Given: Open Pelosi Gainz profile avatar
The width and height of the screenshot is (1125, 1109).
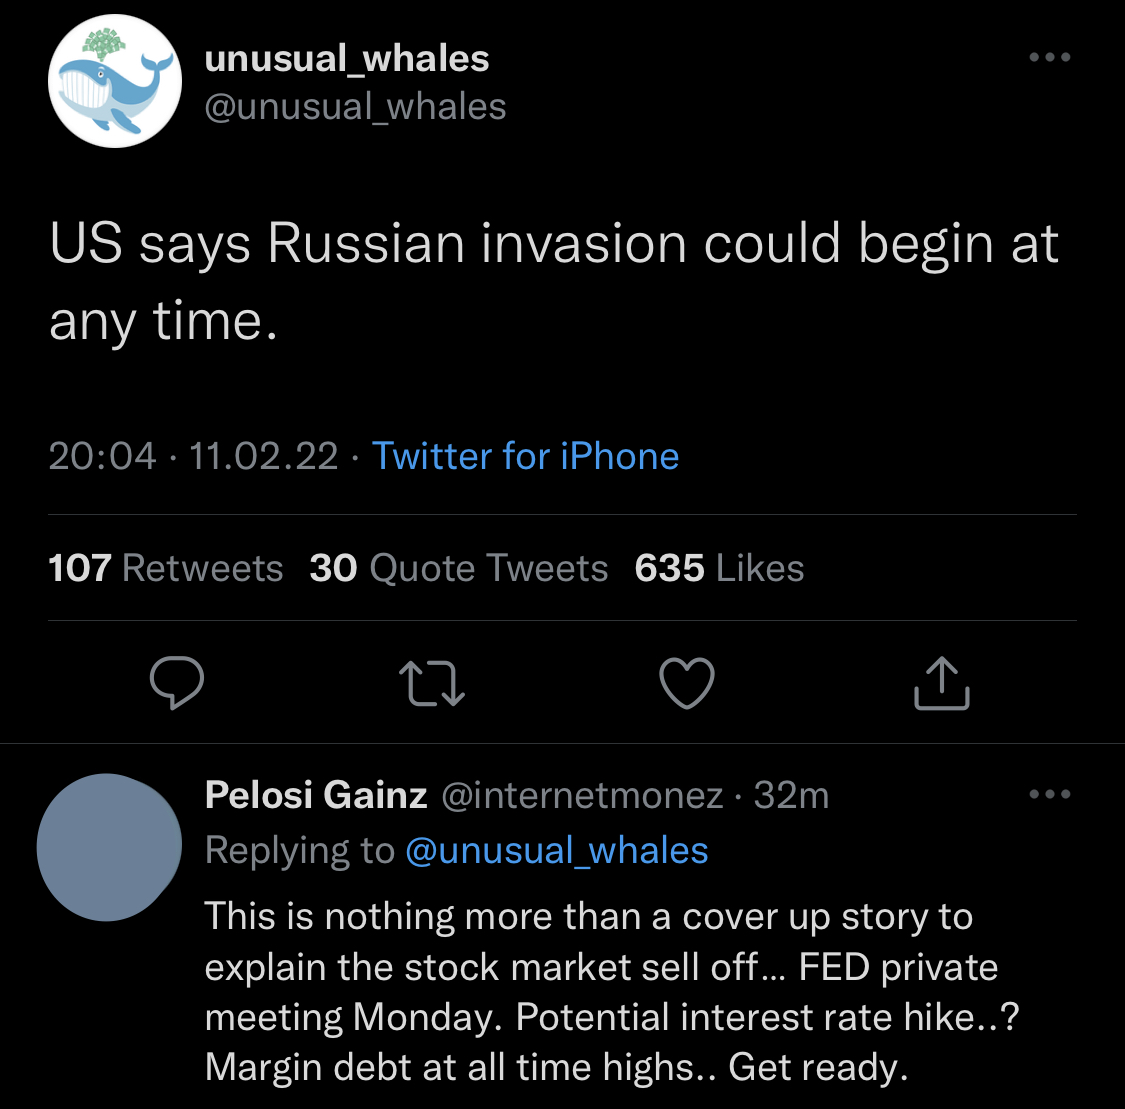Looking at the screenshot, I should (x=109, y=847).
